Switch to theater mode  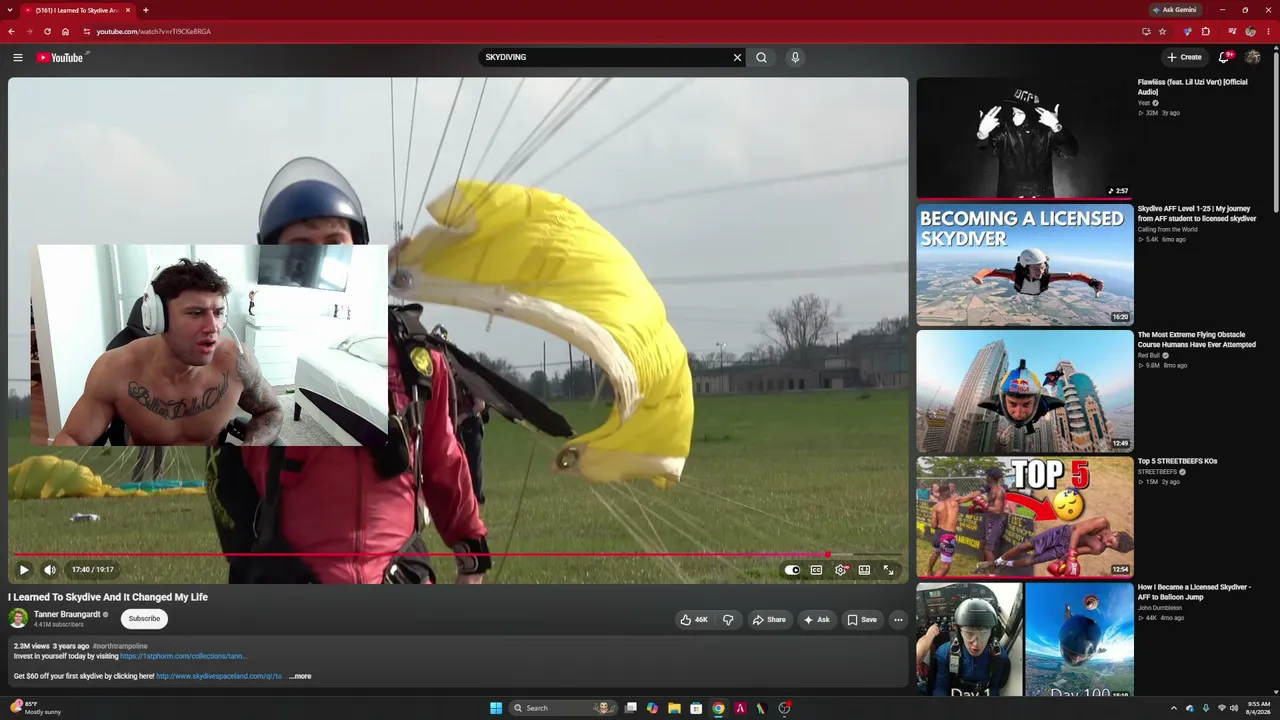864,570
